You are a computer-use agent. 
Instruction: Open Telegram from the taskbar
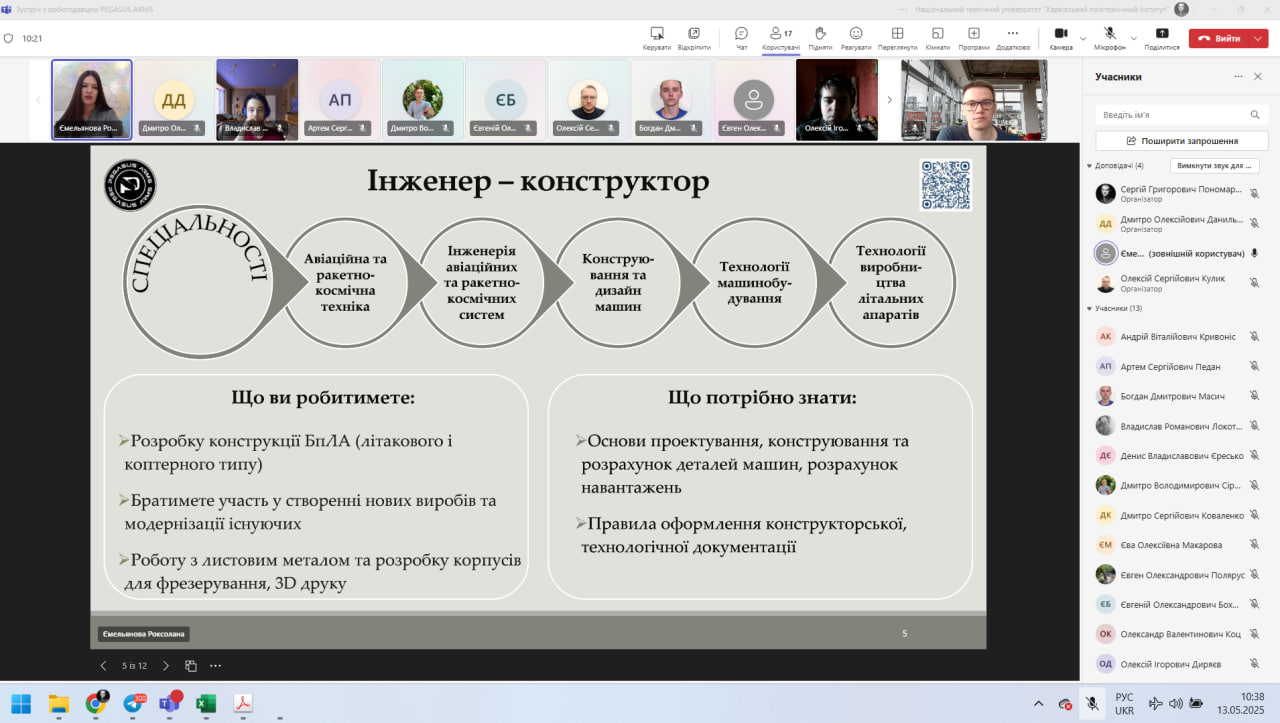tap(133, 703)
